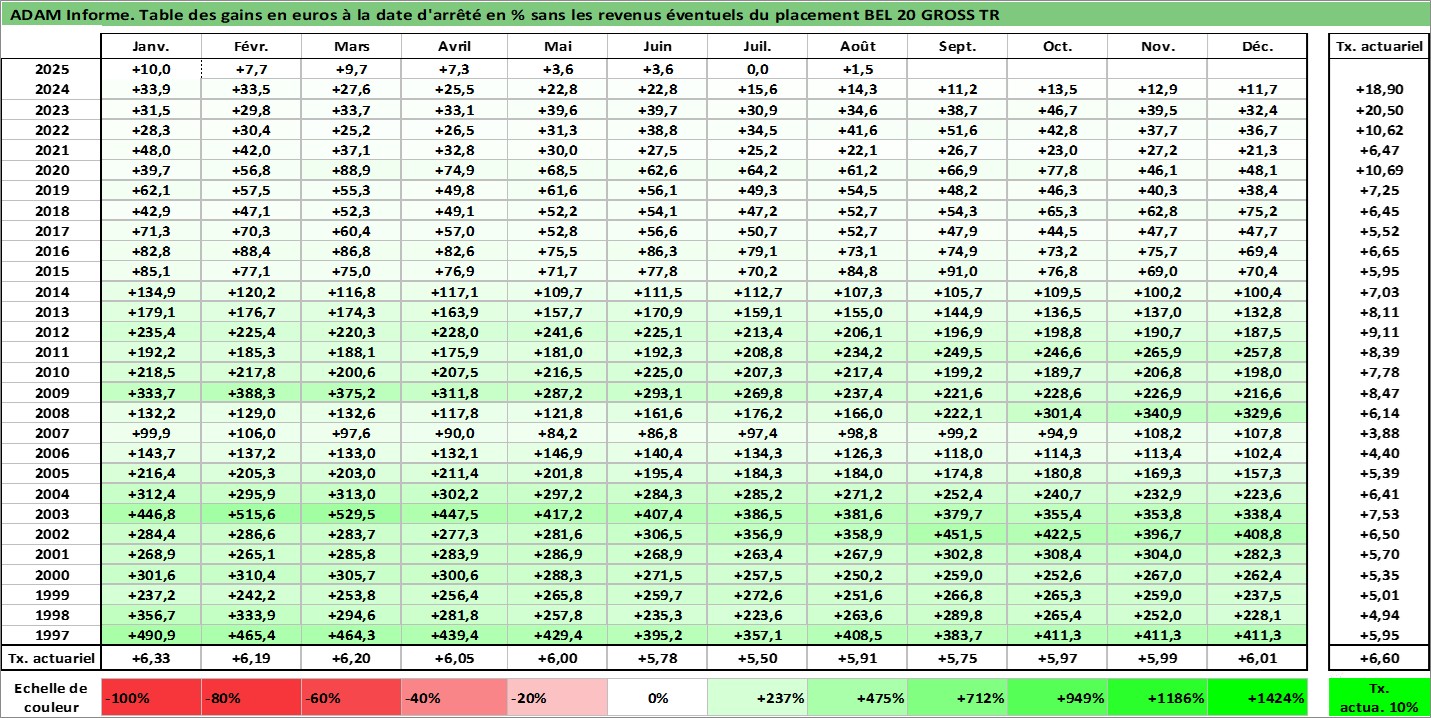
Task: Click the -100% red color scale swatch
Action: 151,698
